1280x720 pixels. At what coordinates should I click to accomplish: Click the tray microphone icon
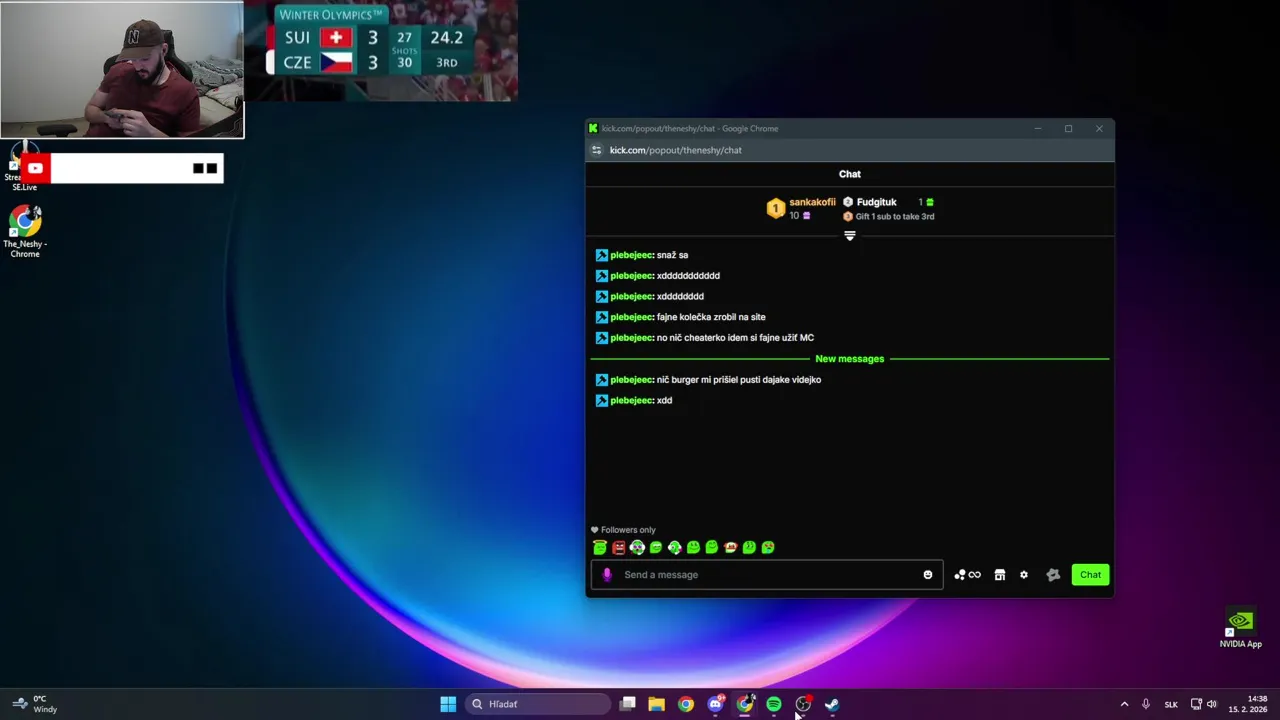(x=1146, y=704)
